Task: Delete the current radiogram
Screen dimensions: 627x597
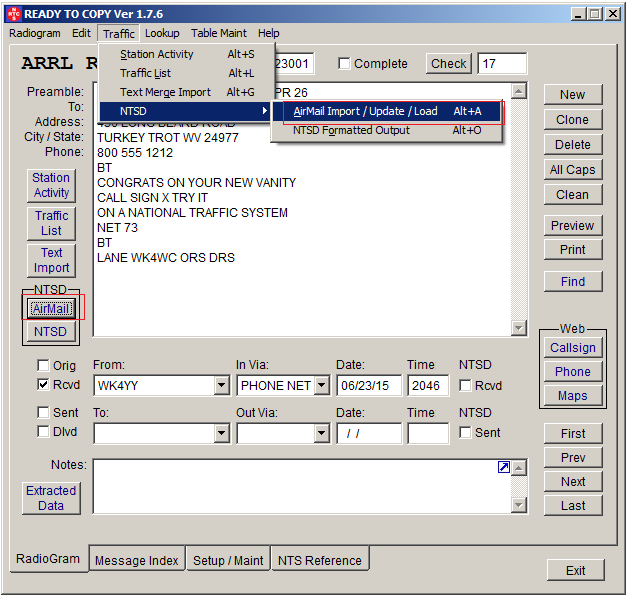Action: click(573, 144)
